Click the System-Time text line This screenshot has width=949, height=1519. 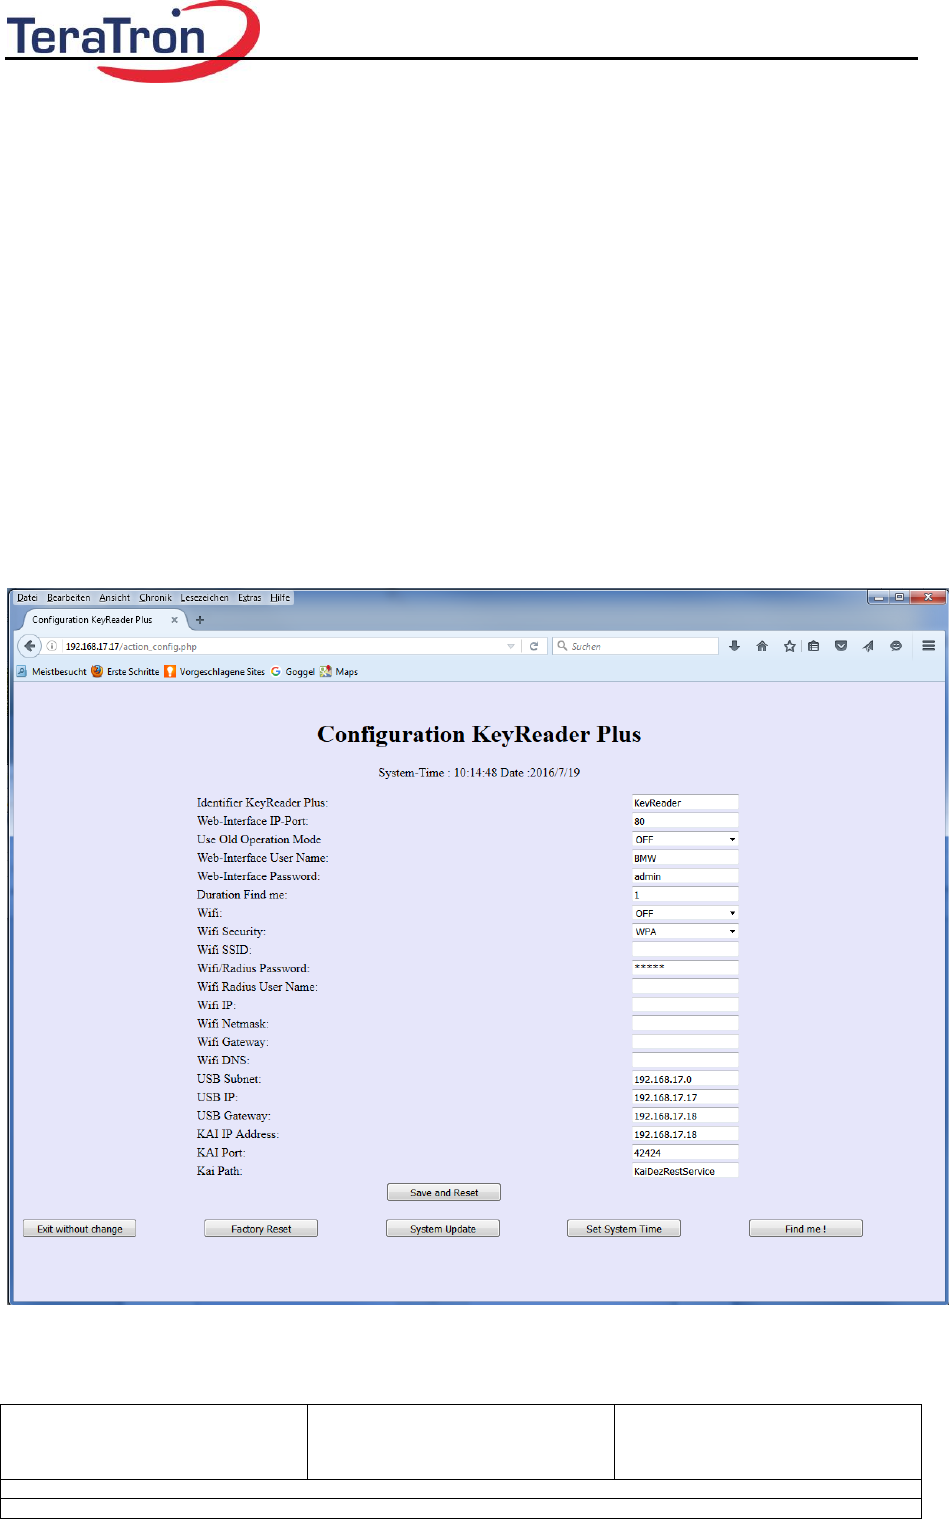click(479, 773)
